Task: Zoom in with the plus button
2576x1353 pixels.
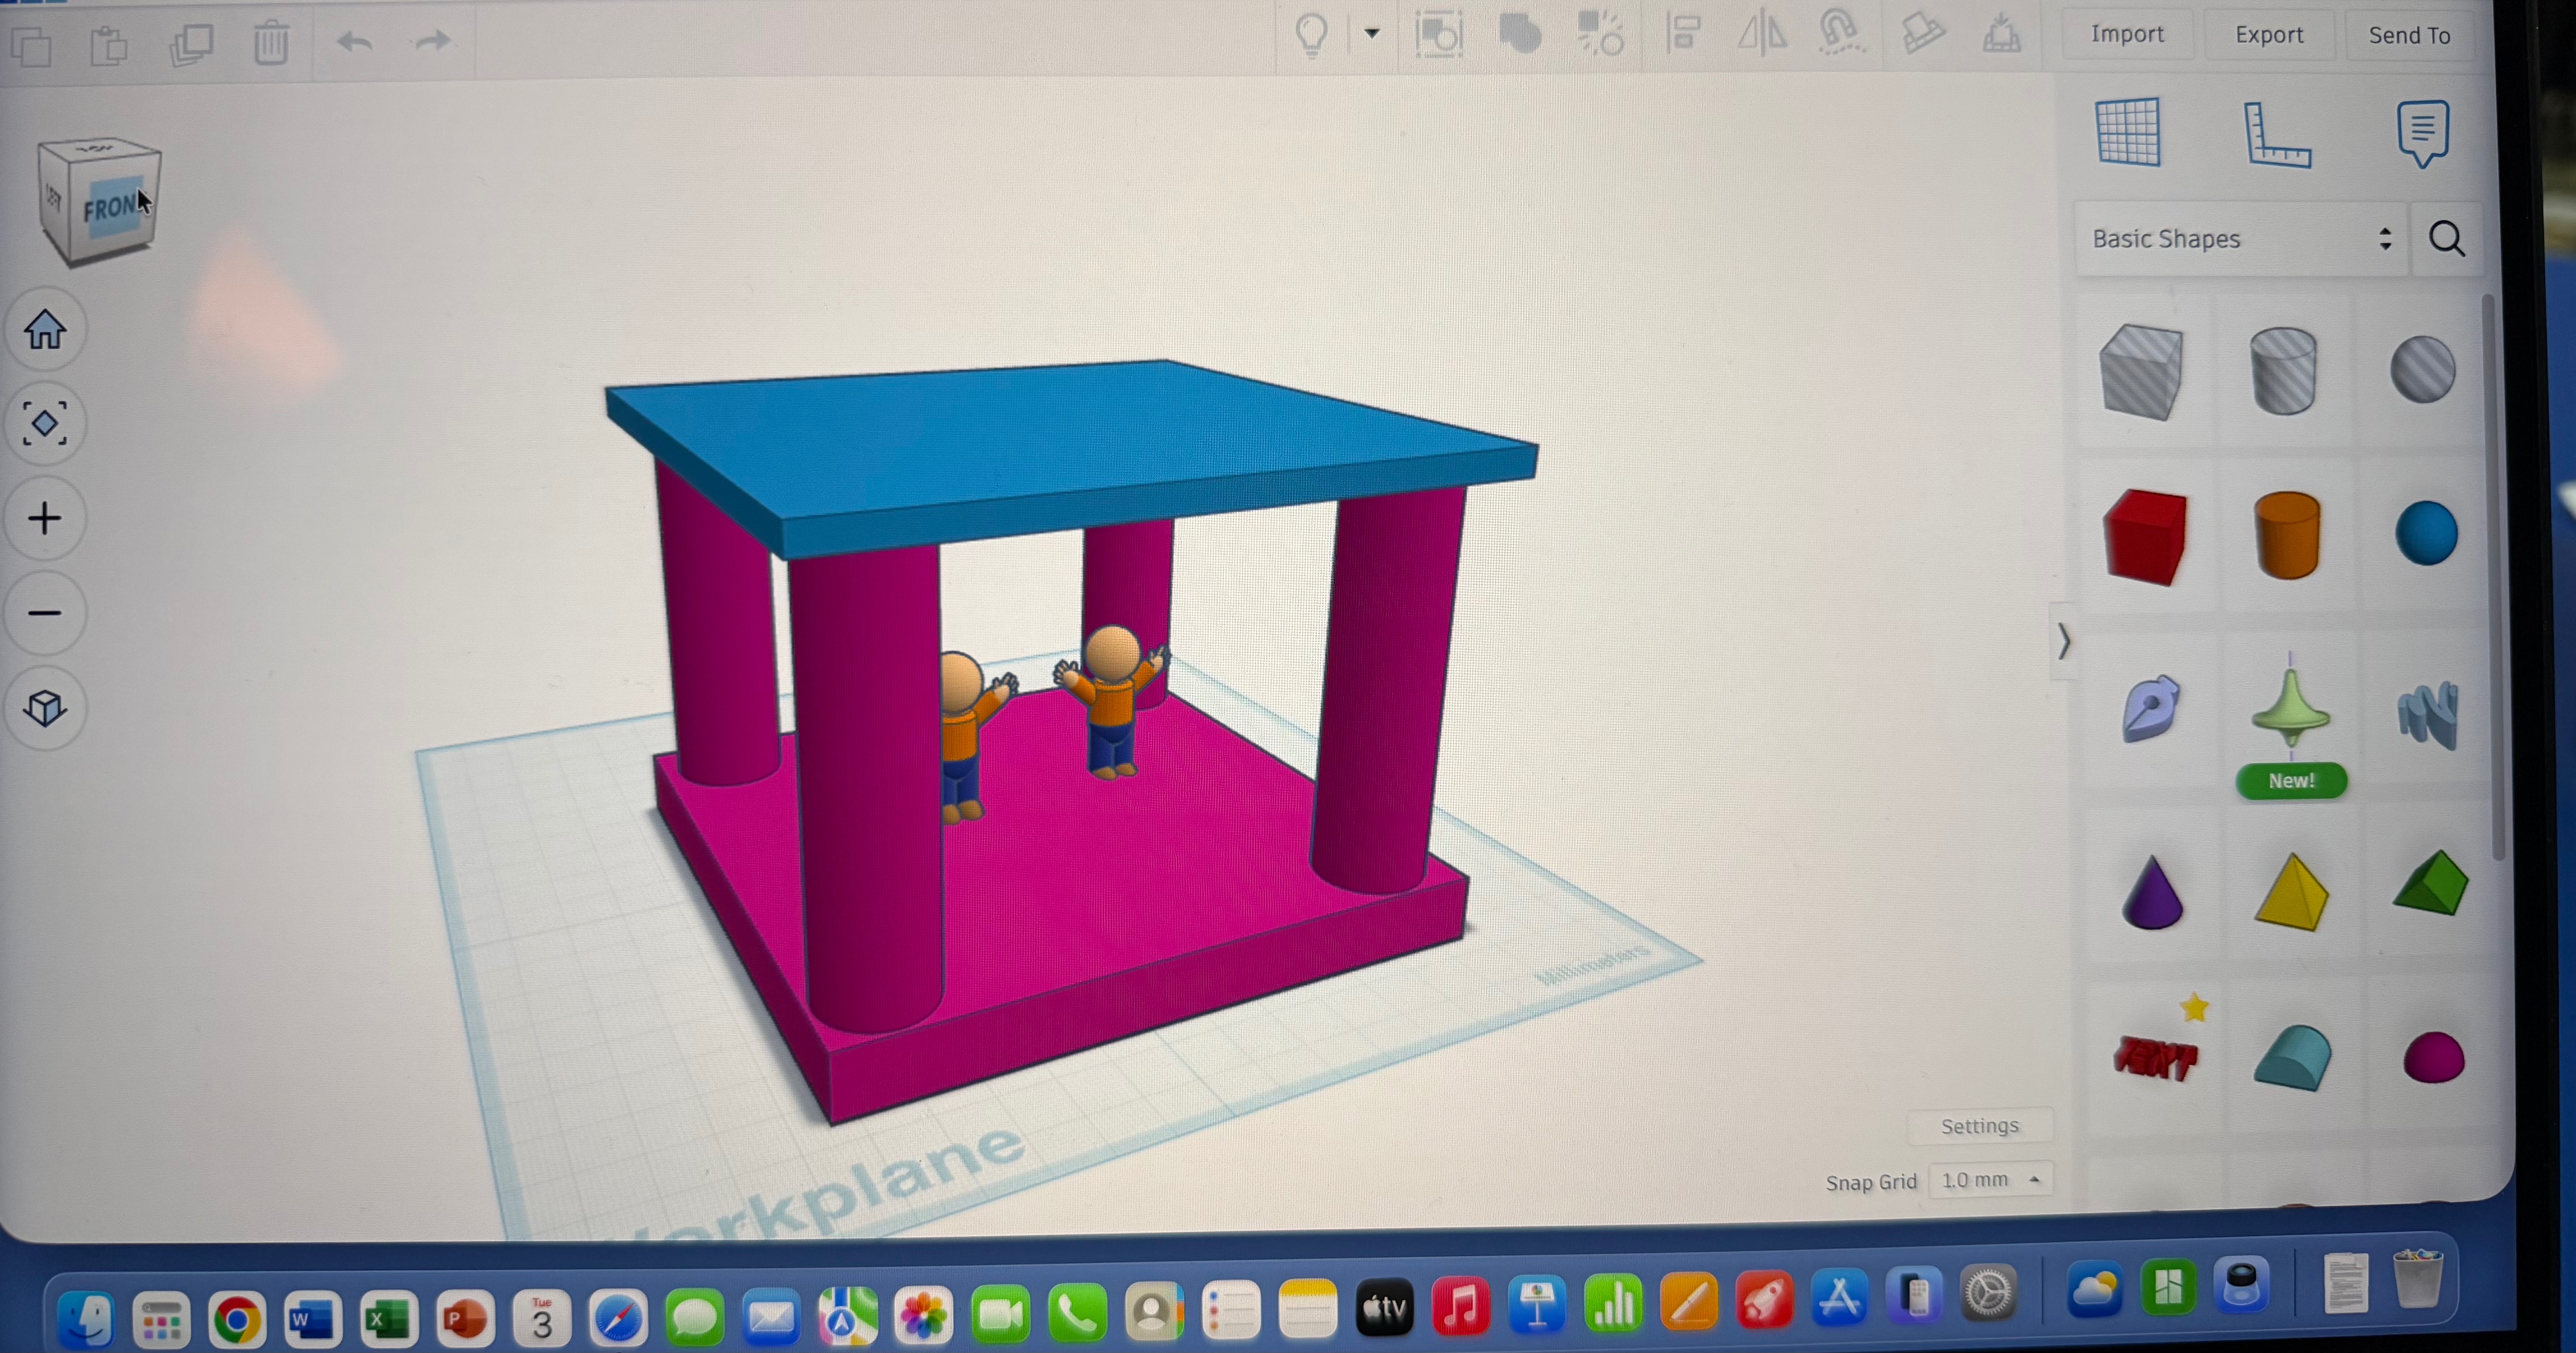Action: [x=45, y=518]
